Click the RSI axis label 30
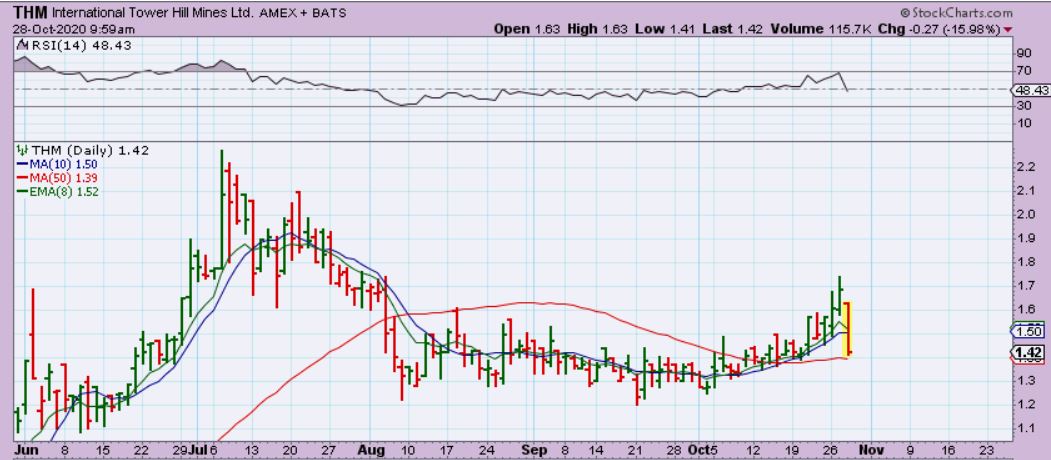The image size is (1051, 460). coord(1024,106)
